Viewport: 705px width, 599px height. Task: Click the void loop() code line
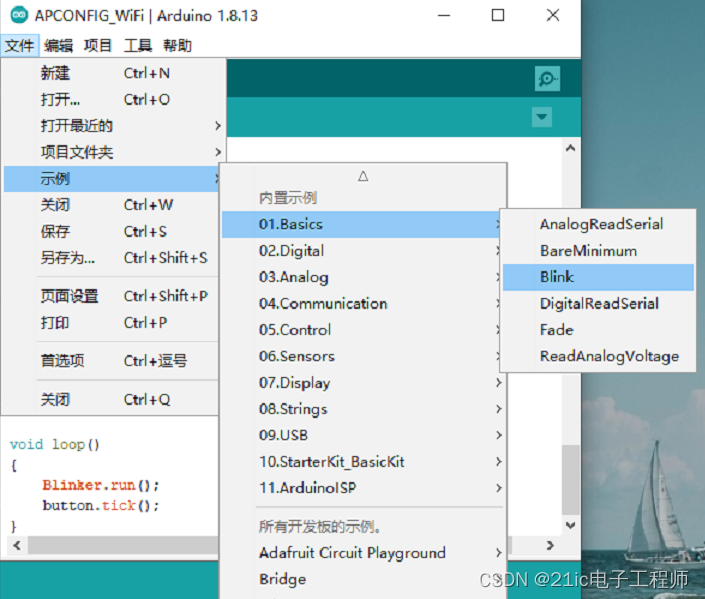coord(54,445)
